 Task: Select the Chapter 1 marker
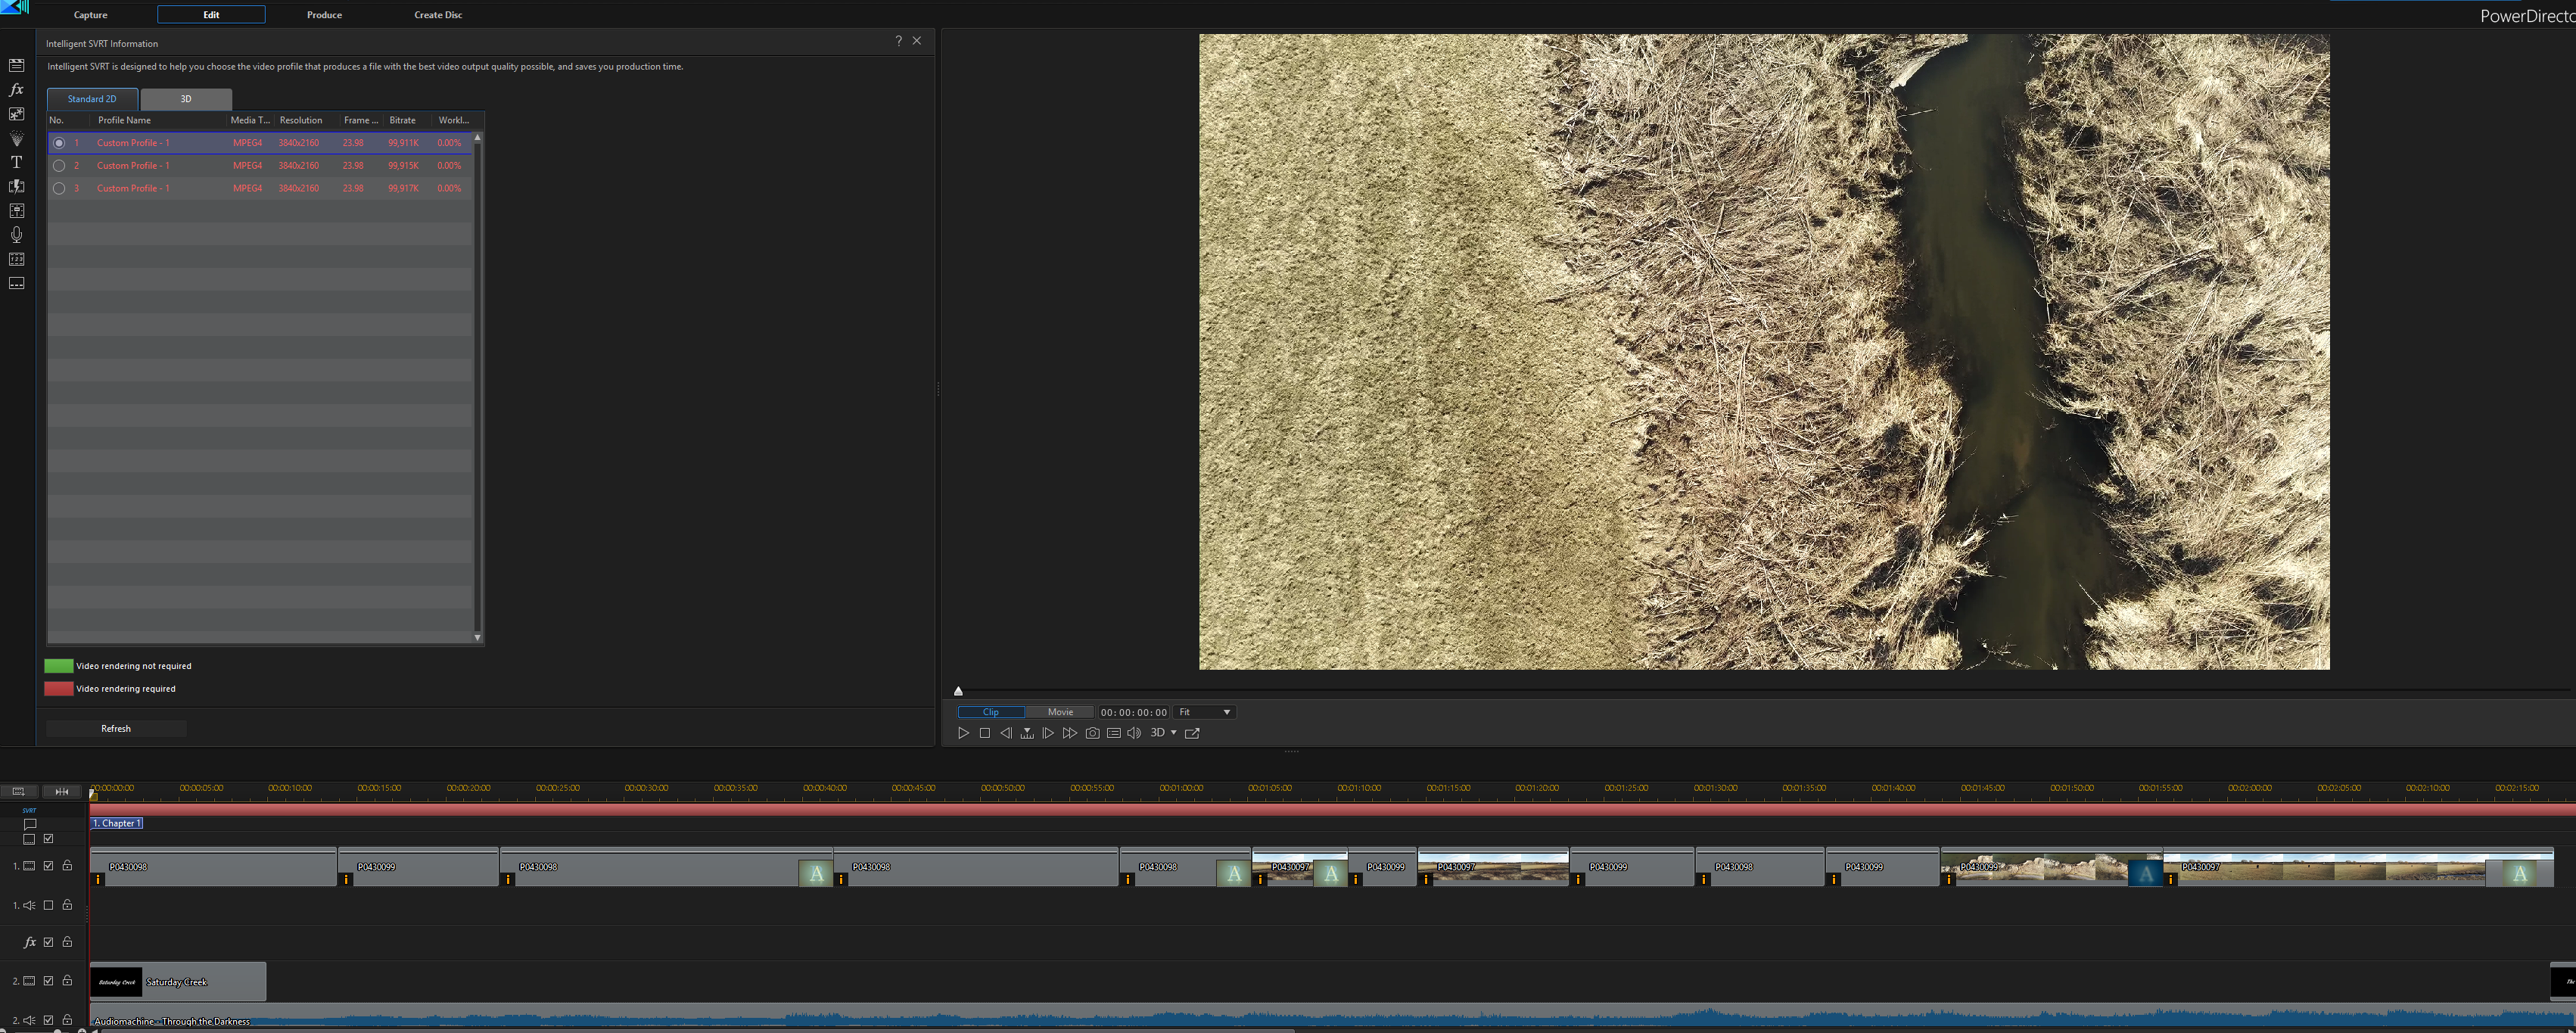coord(117,824)
